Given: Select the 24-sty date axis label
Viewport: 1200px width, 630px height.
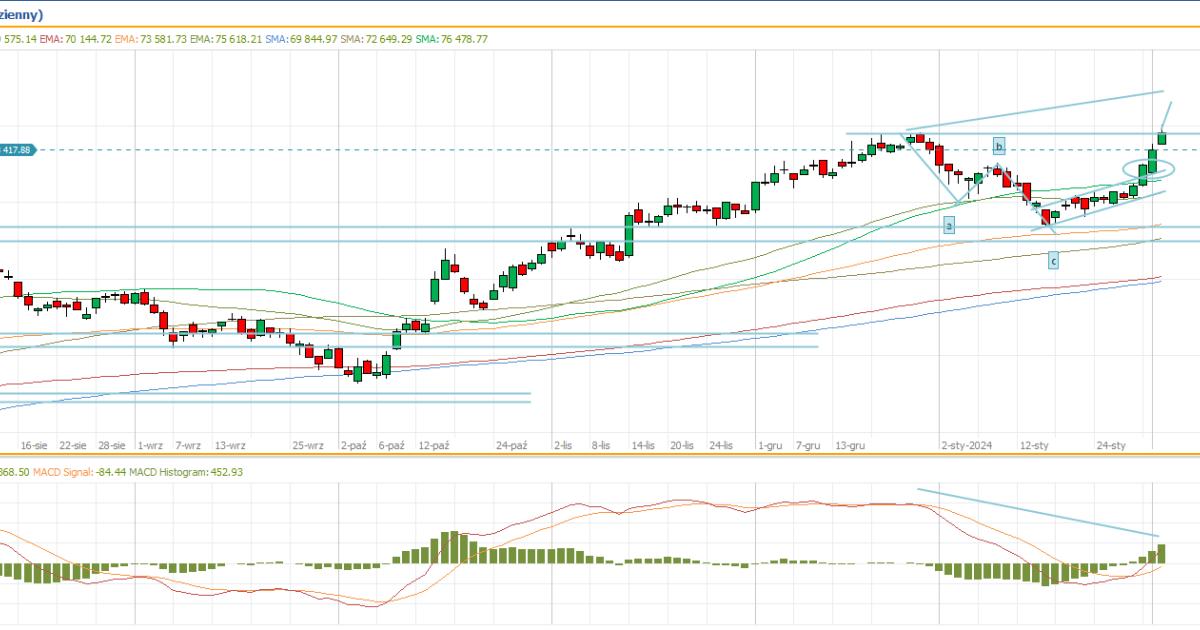Looking at the screenshot, I should (1112, 445).
